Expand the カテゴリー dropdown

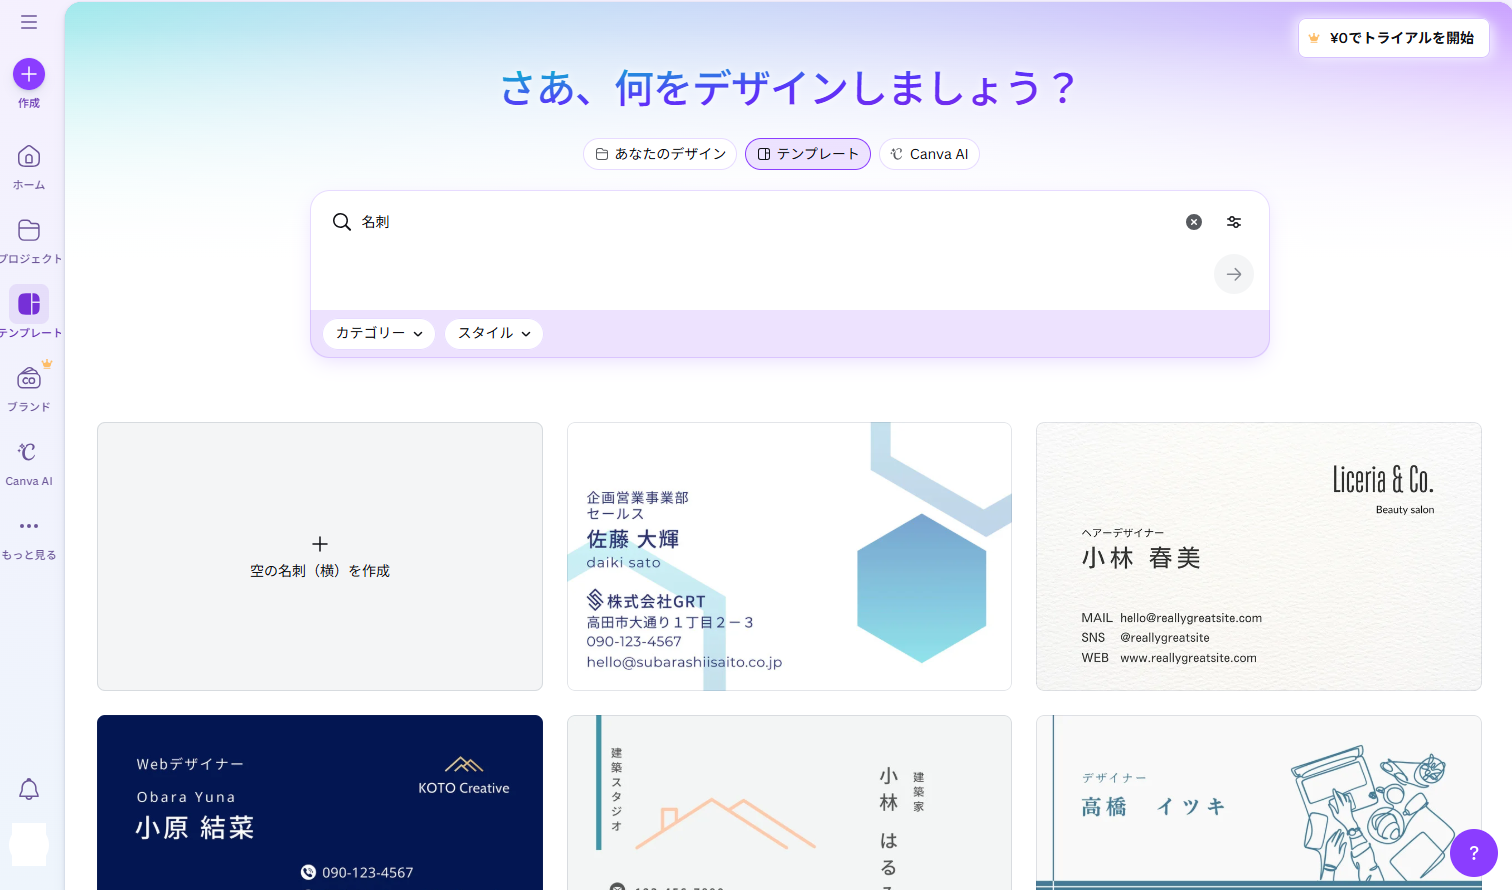[379, 333]
